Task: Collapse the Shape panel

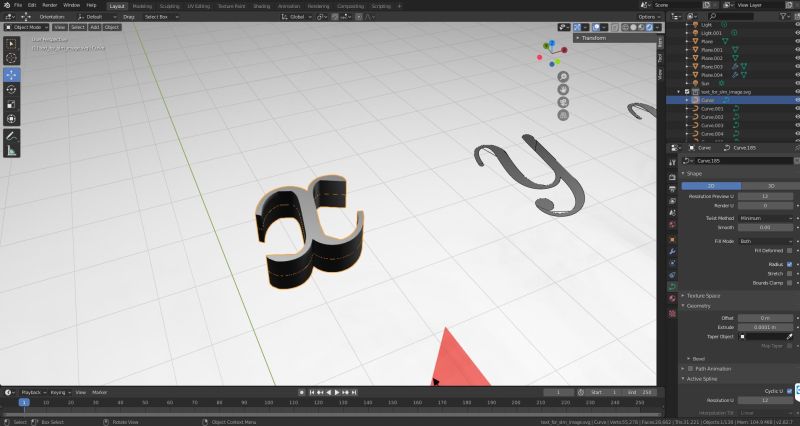Action: coord(694,173)
